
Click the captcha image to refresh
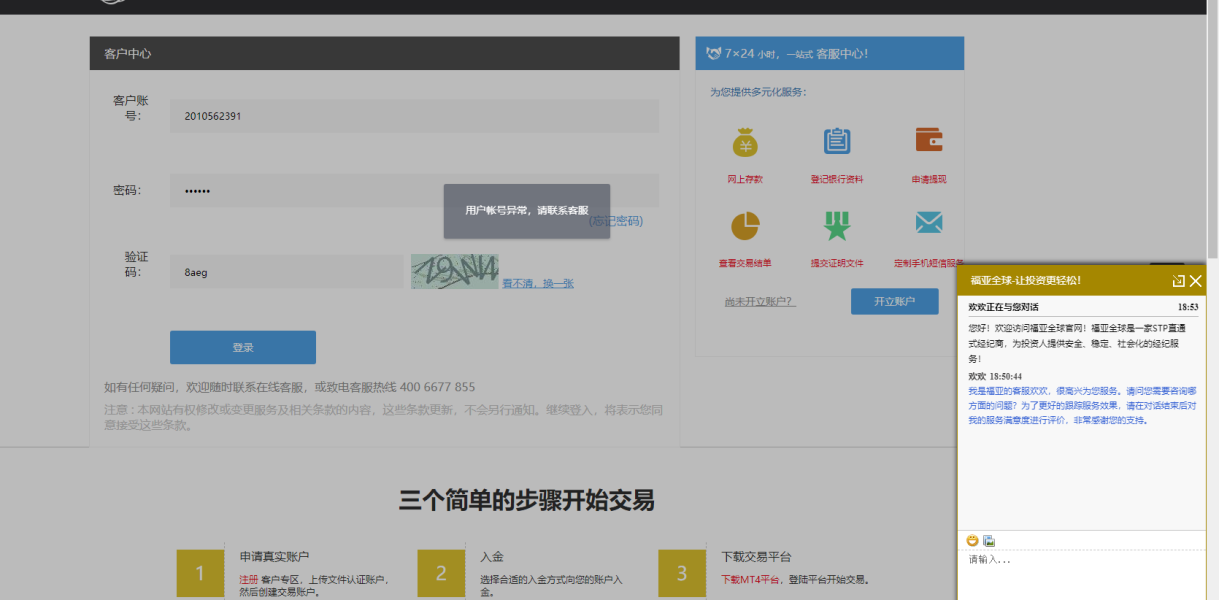pyautogui.click(x=454, y=271)
